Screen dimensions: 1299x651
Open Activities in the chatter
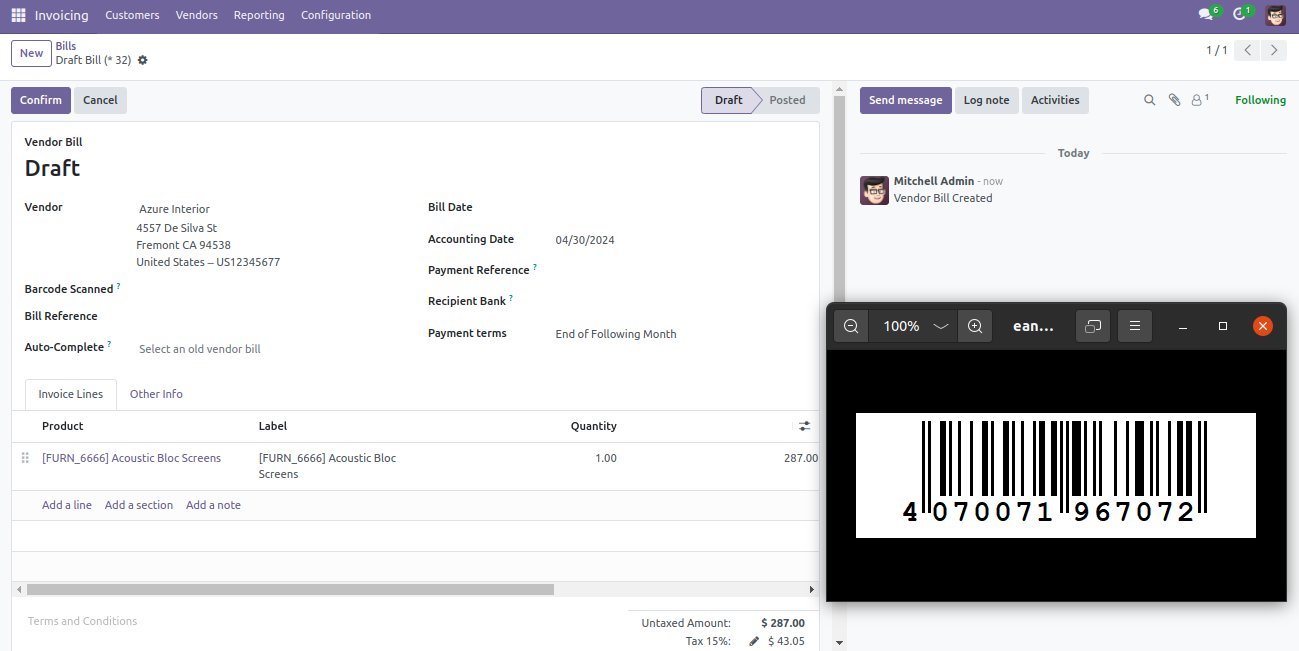pos(1055,100)
